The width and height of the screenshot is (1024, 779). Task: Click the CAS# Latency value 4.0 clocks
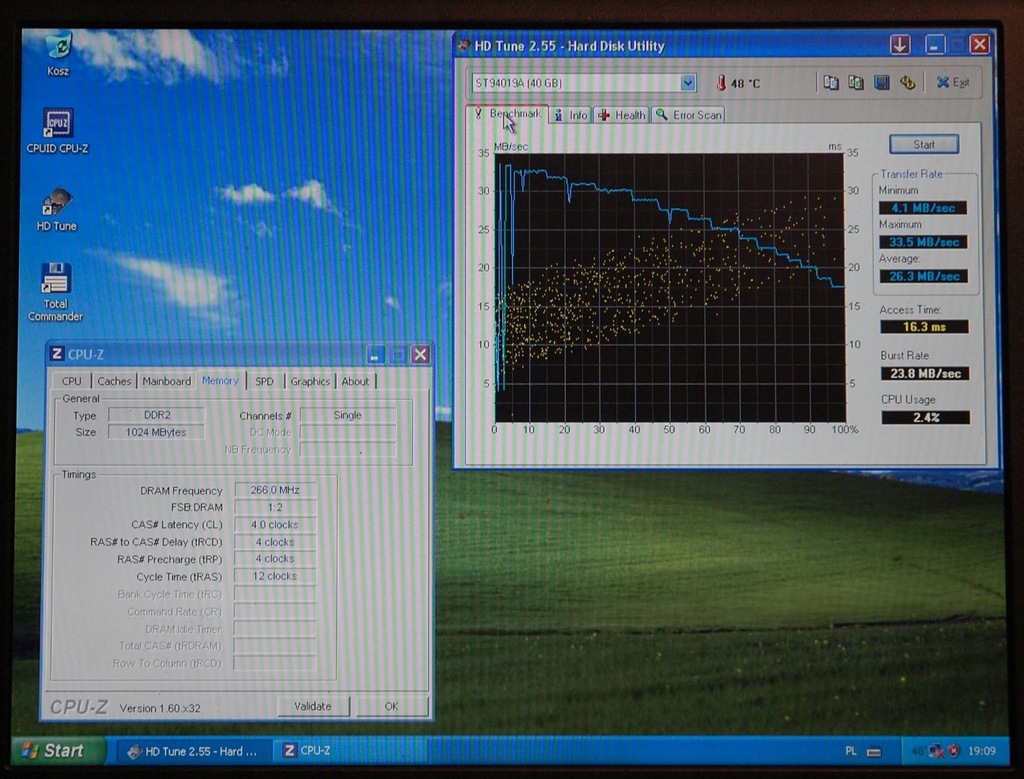[275, 524]
